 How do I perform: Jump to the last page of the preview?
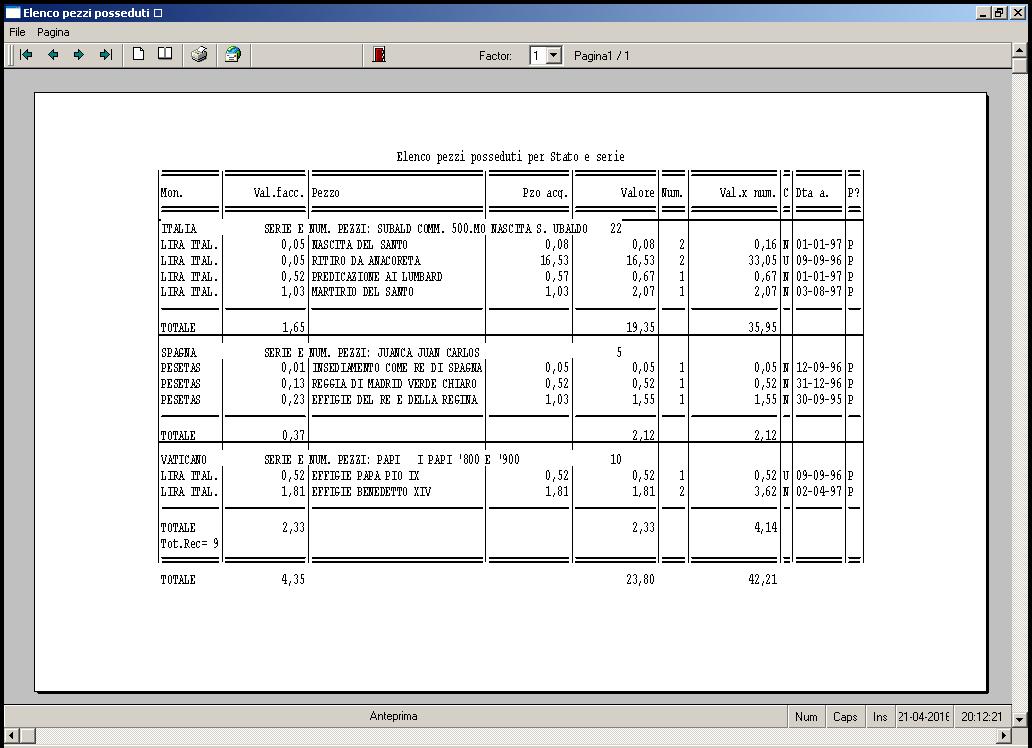click(x=105, y=55)
